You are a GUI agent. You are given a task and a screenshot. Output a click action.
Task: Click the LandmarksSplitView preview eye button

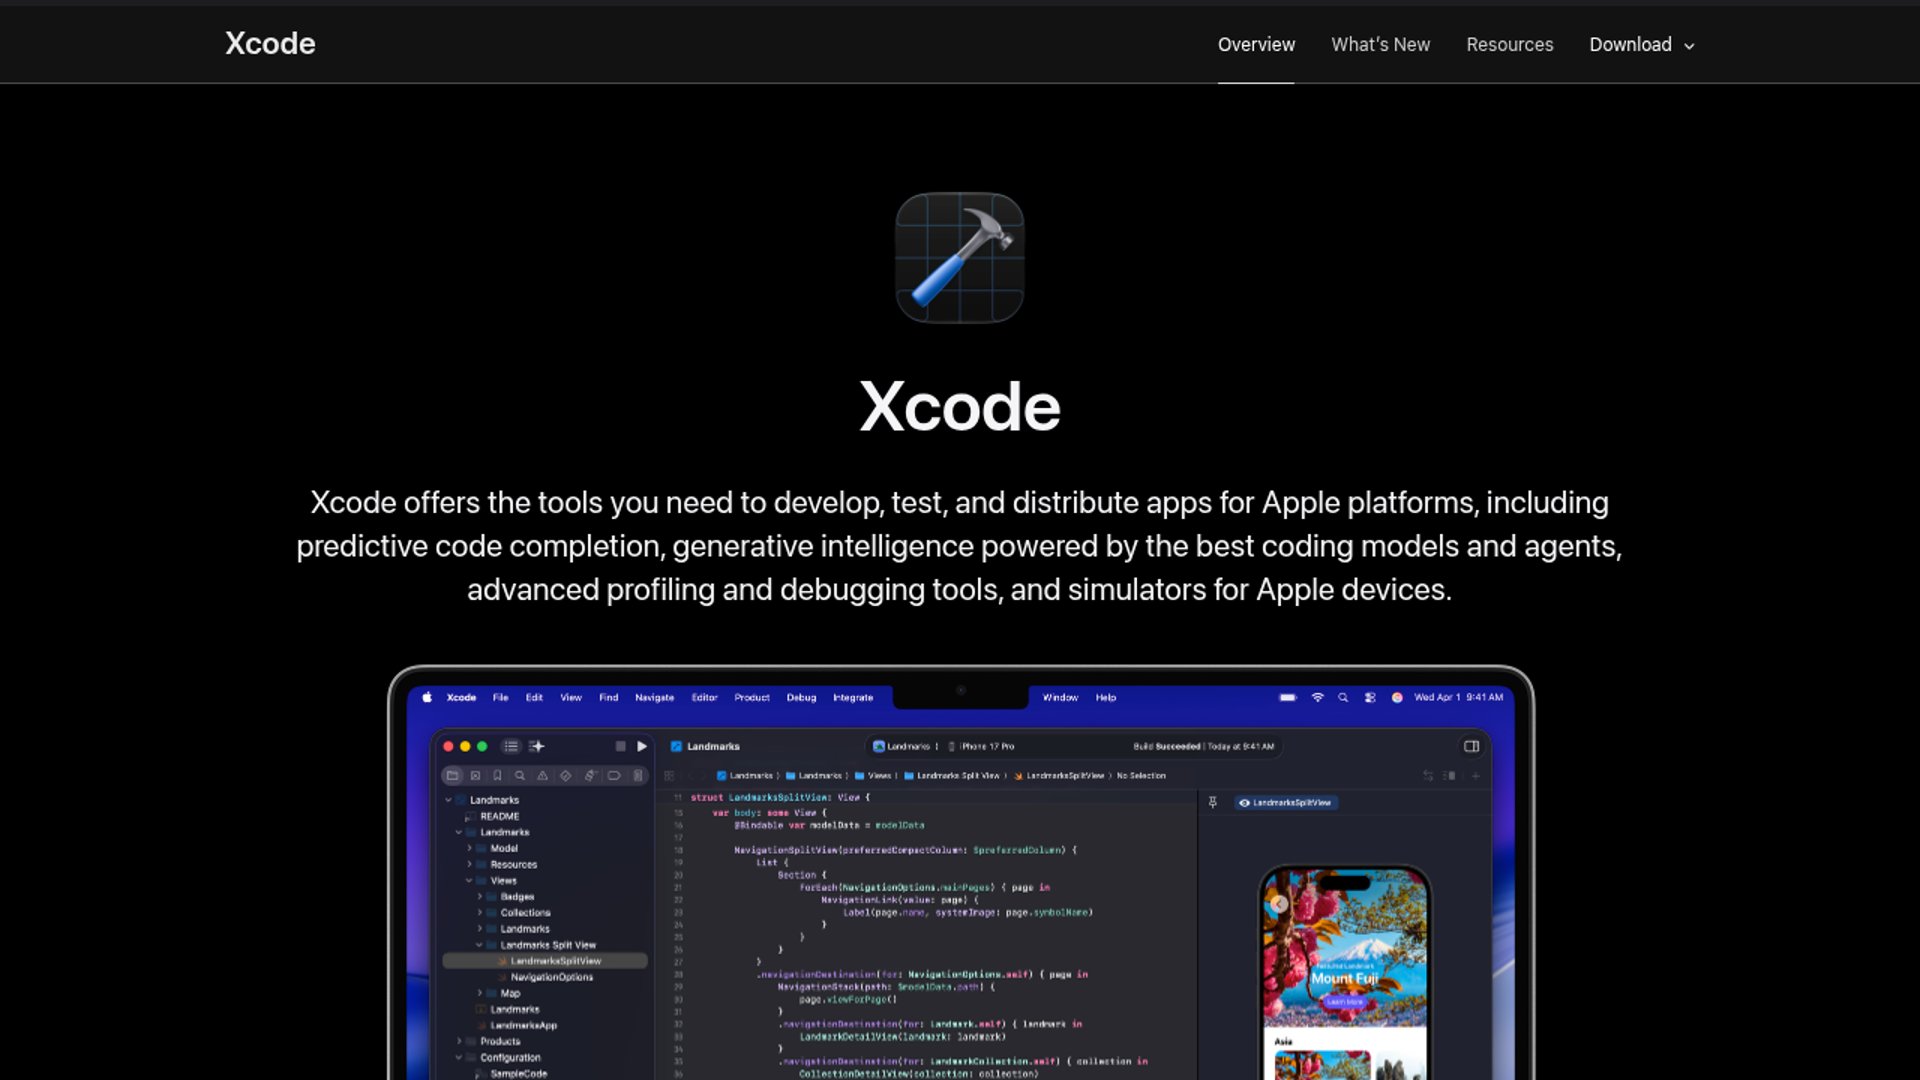coord(1287,802)
